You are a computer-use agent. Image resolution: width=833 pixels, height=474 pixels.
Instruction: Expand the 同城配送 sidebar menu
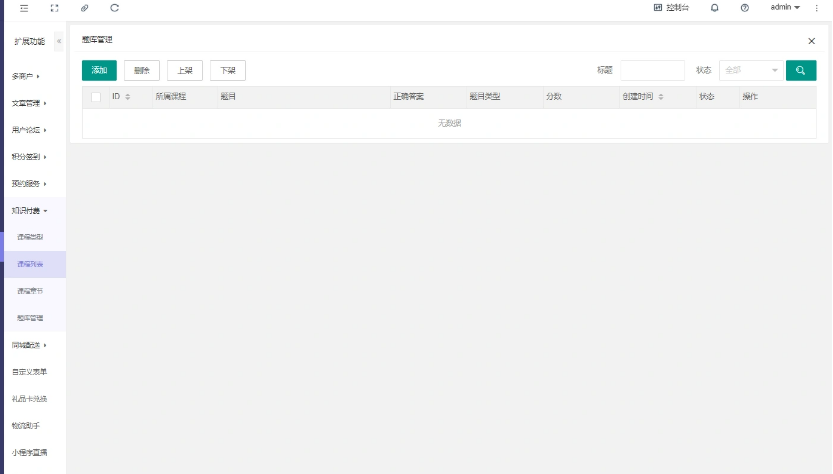[29, 345]
